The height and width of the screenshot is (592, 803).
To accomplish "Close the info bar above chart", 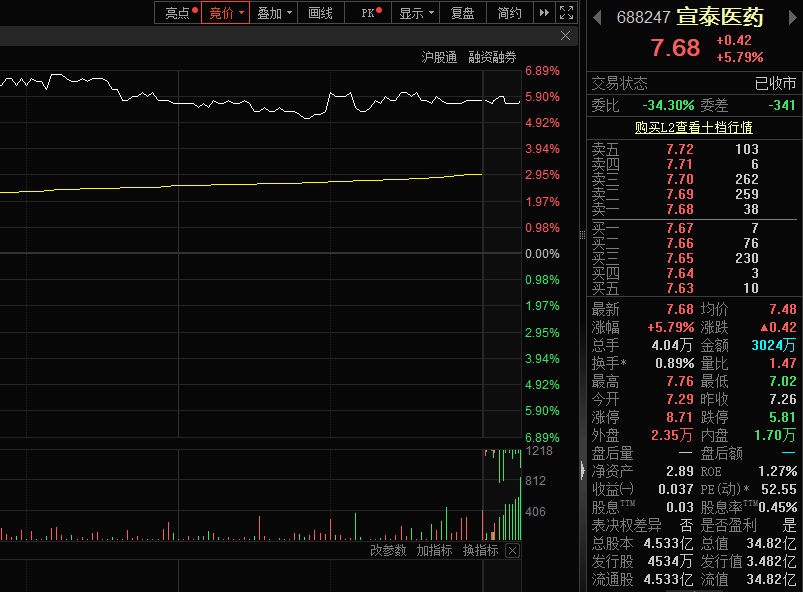I will 565,36.
